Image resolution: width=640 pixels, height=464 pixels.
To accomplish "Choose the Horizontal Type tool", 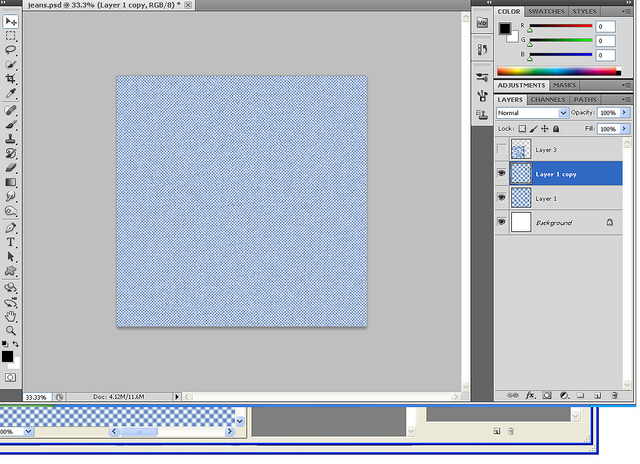I will tap(11, 242).
